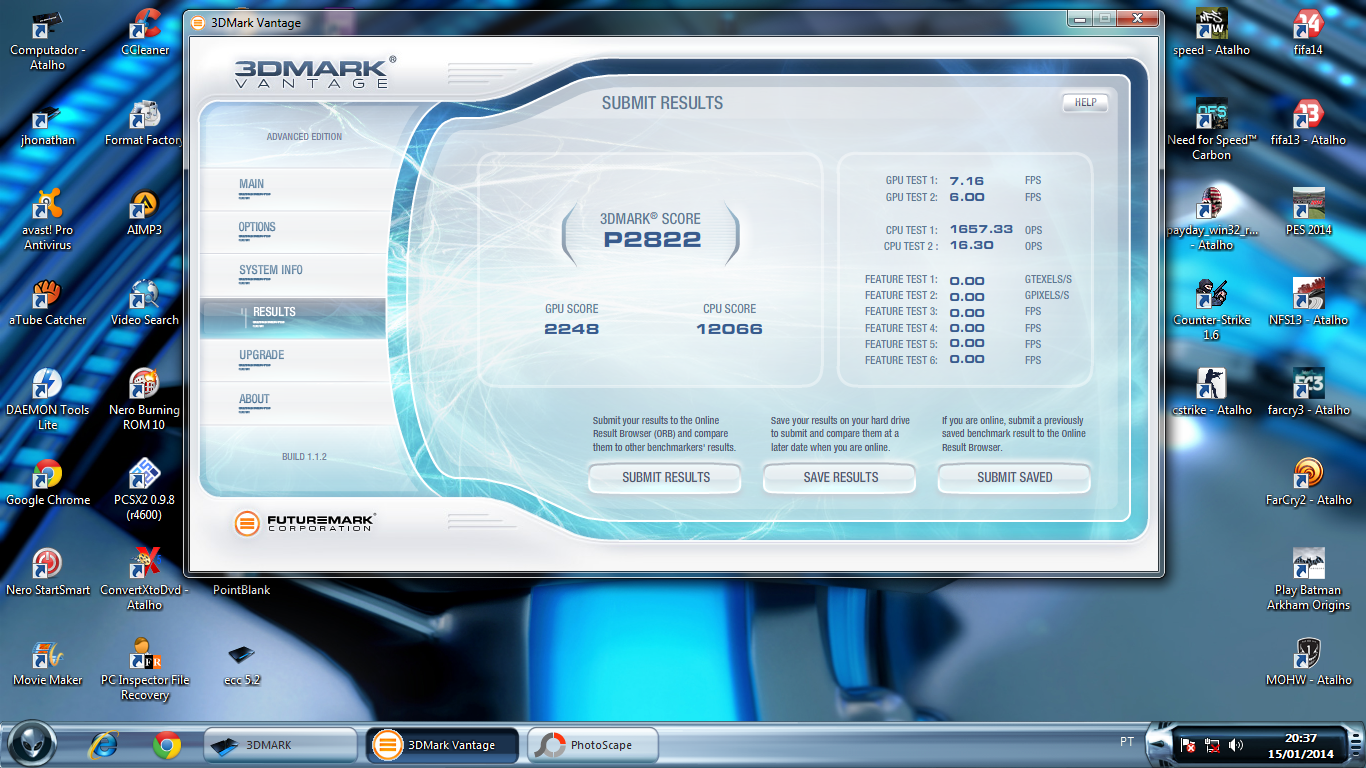The width and height of the screenshot is (1366, 768).
Task: Launch the Video Search desktop icon
Action: click(x=145, y=302)
